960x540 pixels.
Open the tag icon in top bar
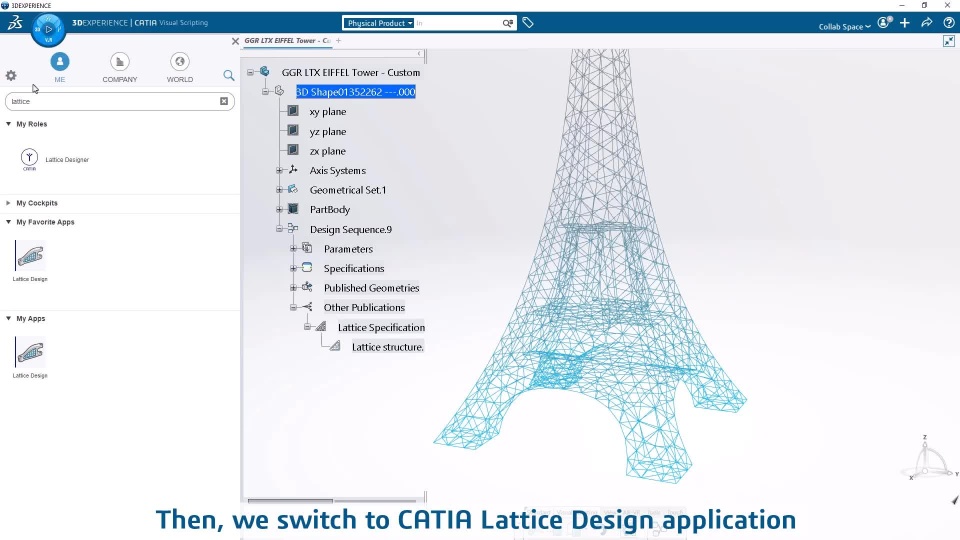tap(528, 23)
